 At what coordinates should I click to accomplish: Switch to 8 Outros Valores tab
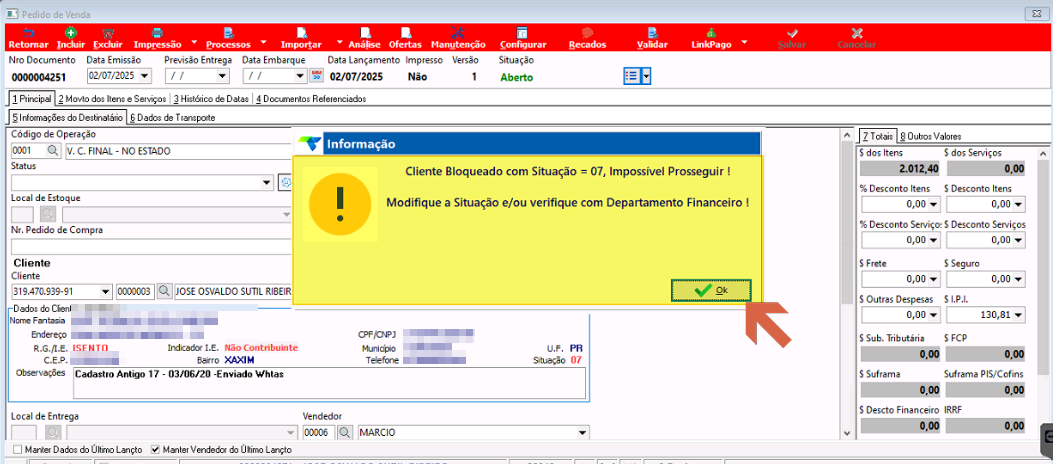pos(931,136)
